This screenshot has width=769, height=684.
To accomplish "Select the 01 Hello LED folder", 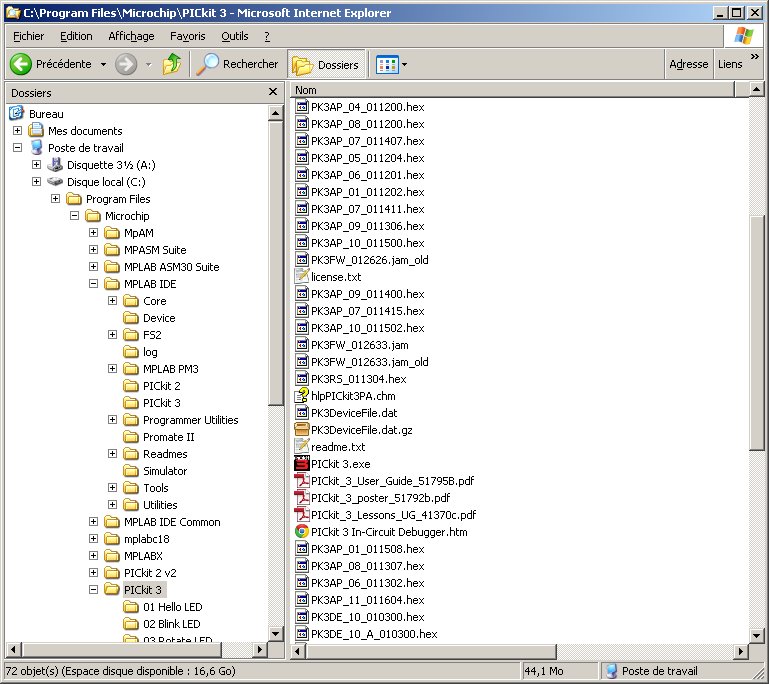I will click(162, 607).
